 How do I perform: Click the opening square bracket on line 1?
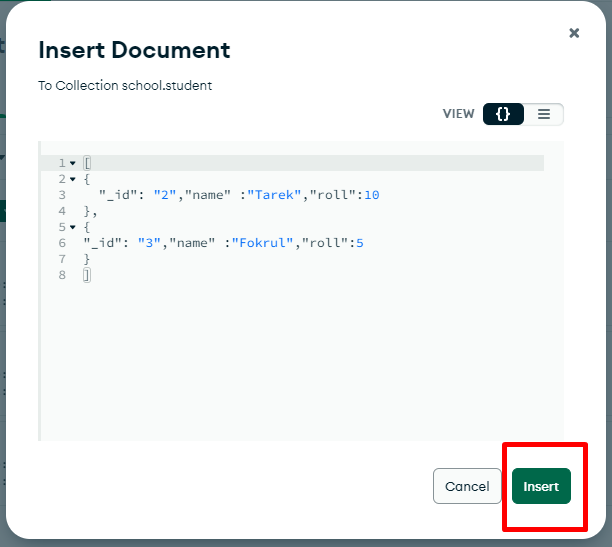point(87,163)
